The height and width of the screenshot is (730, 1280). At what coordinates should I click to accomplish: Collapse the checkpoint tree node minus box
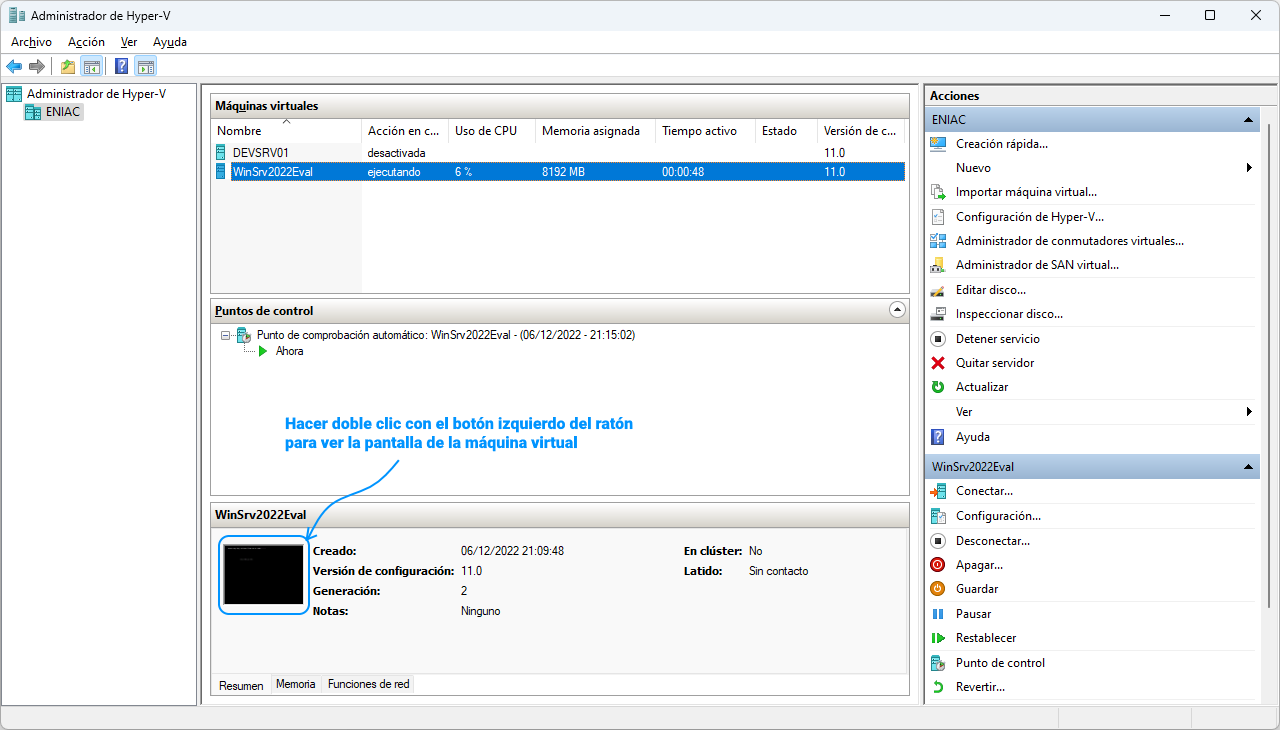[226, 335]
